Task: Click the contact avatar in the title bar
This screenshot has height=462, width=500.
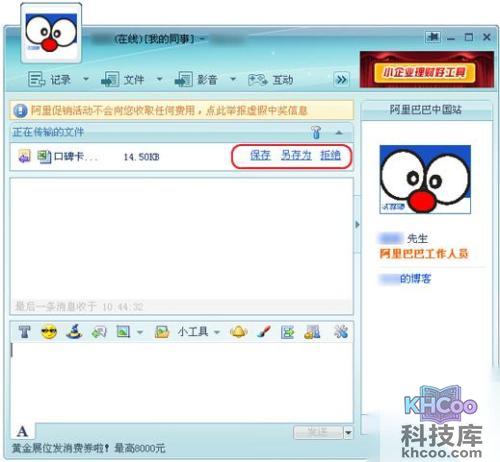Action: 51,33
